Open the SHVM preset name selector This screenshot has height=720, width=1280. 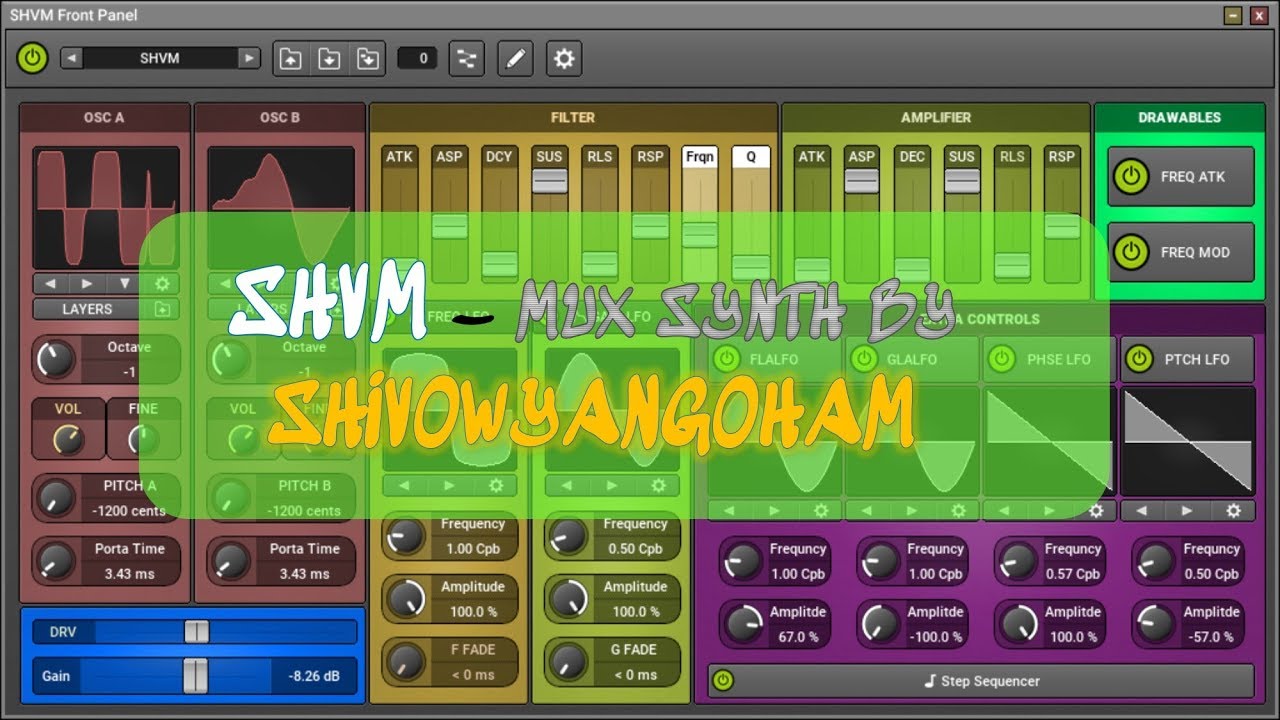click(x=160, y=58)
